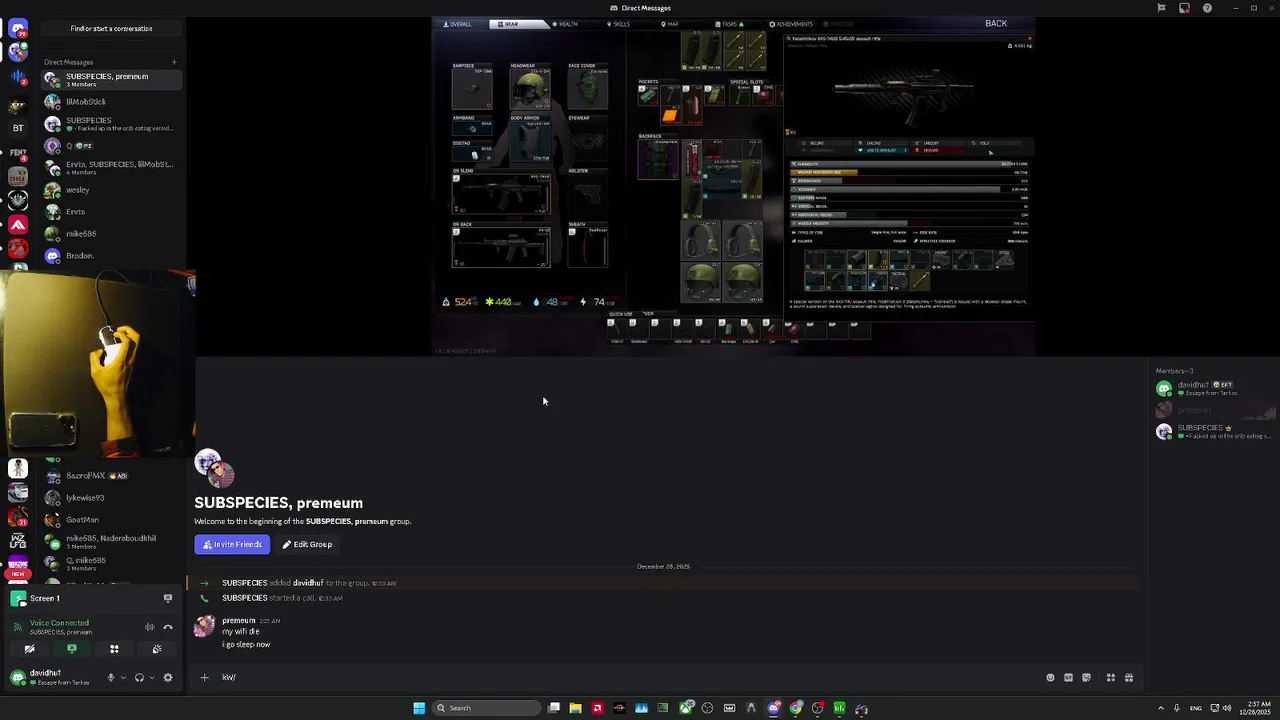Viewport: 1280px width, 720px height.
Task: Open GoatMan direct message
Action: point(112,520)
